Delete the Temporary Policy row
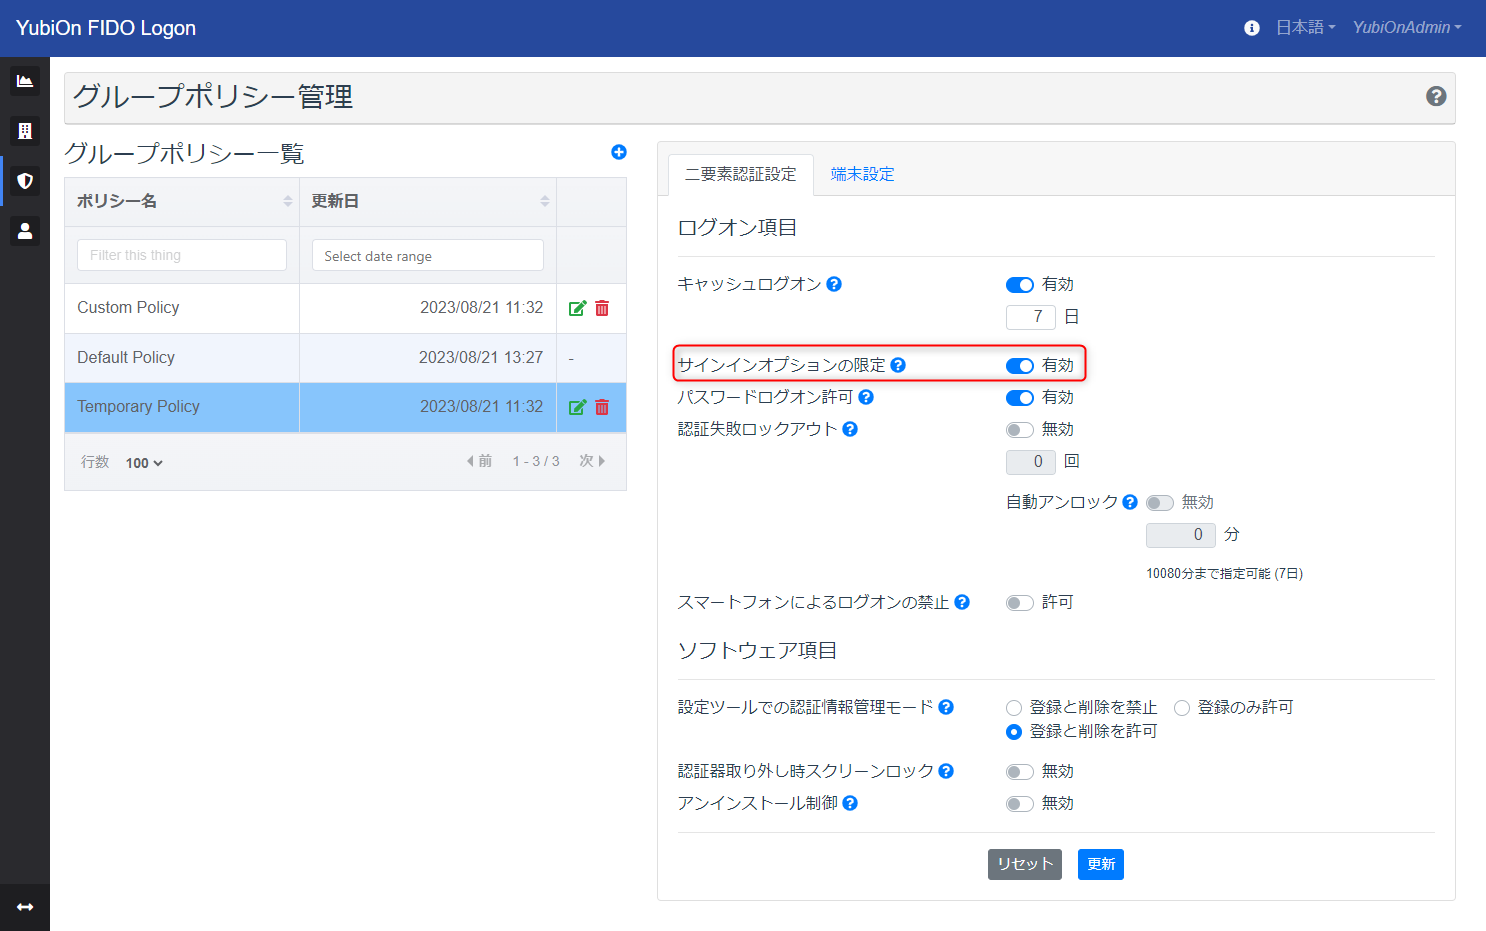1486x931 pixels. coord(602,407)
